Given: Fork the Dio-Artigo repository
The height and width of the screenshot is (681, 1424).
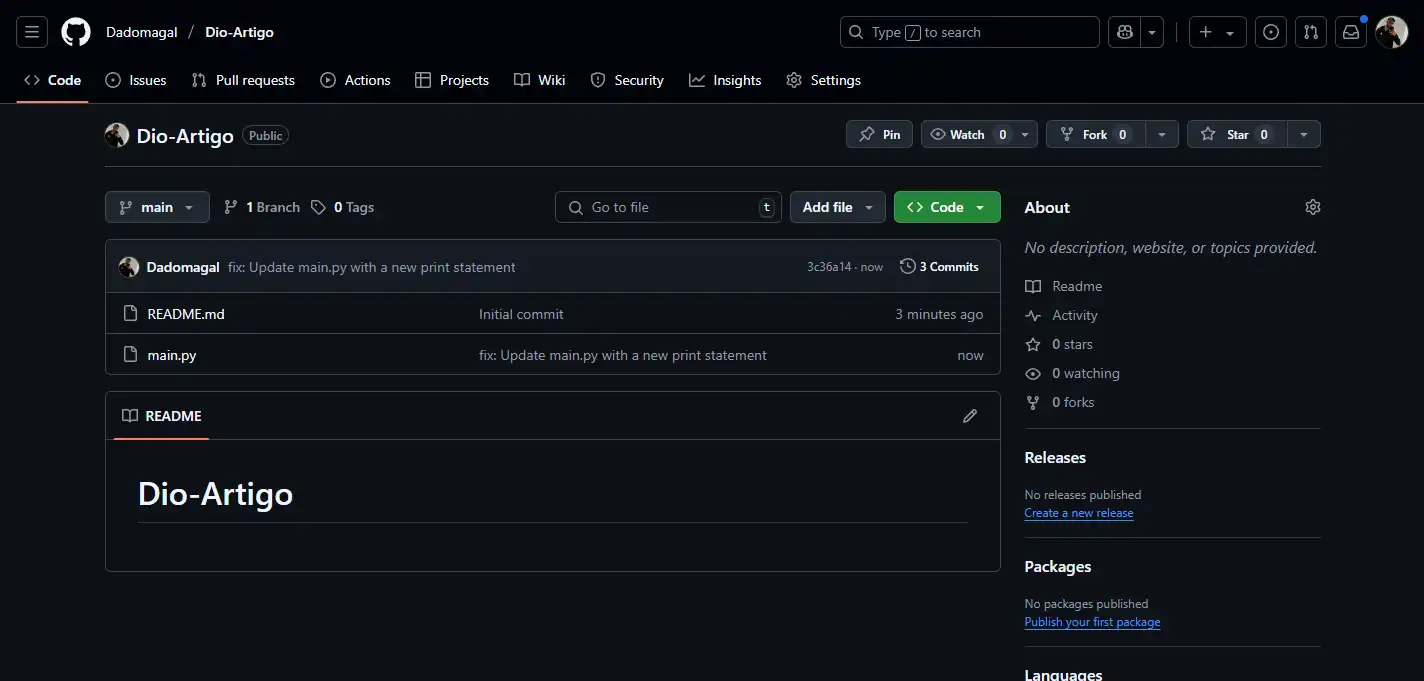Looking at the screenshot, I should [1095, 134].
